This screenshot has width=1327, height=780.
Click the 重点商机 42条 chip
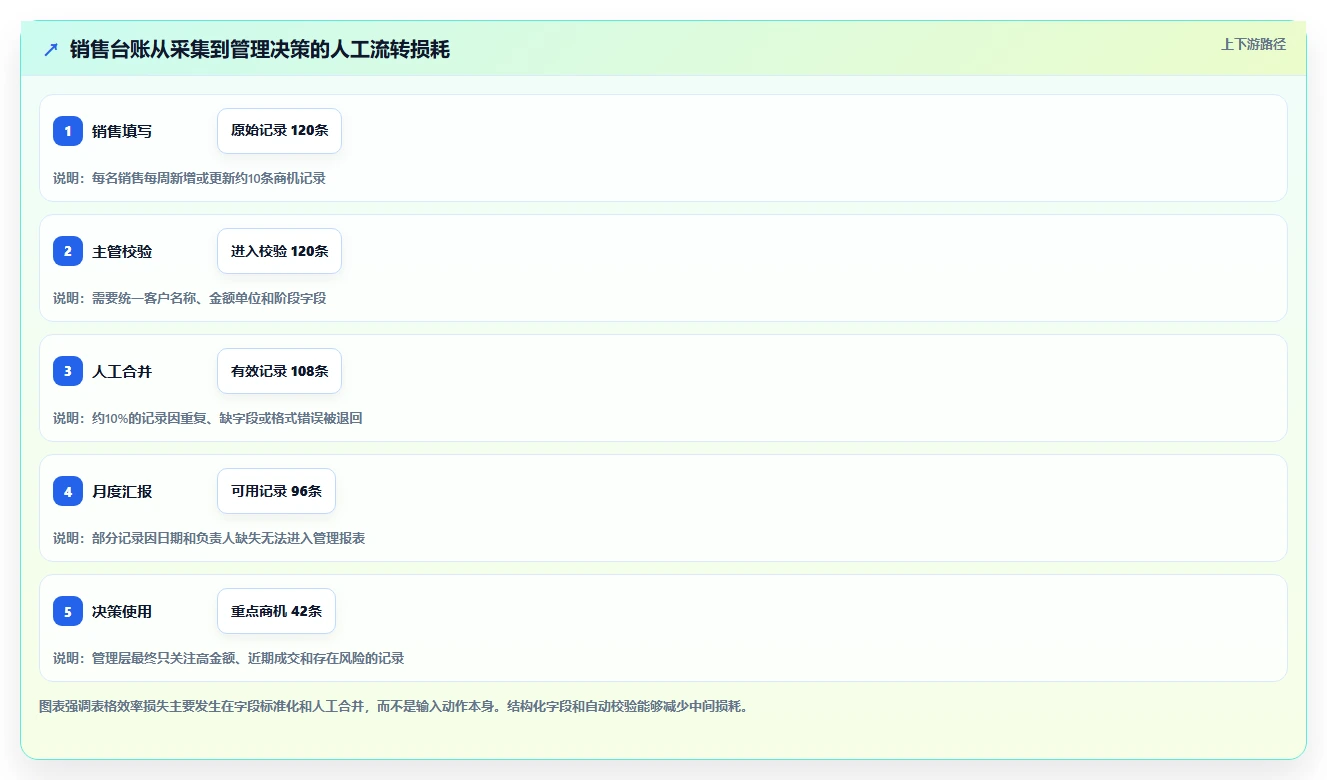click(276, 611)
